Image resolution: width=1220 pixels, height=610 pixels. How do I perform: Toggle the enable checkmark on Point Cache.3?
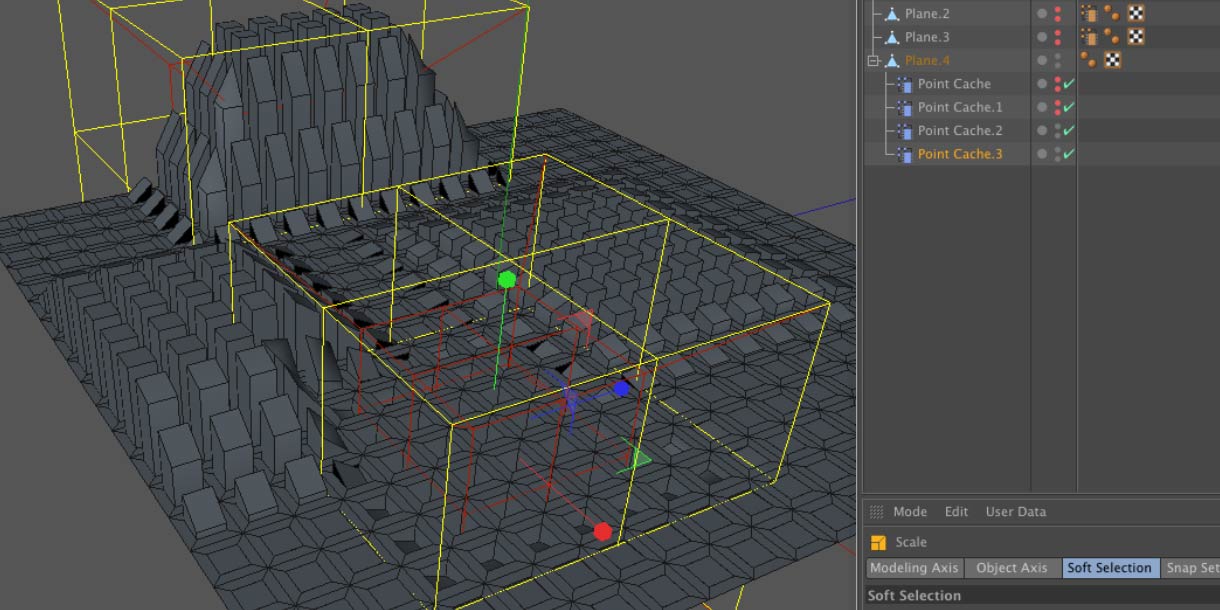[x=1068, y=154]
